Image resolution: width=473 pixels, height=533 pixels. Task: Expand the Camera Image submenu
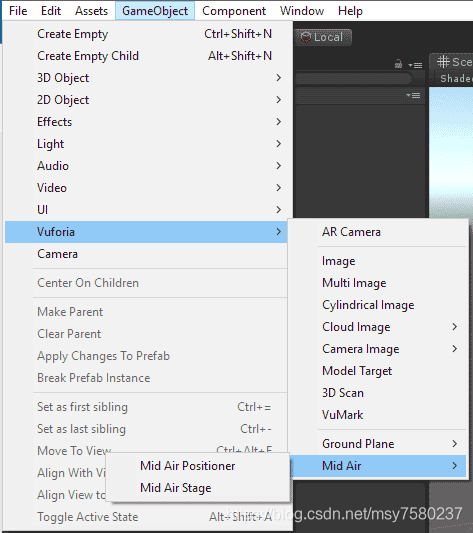378,349
